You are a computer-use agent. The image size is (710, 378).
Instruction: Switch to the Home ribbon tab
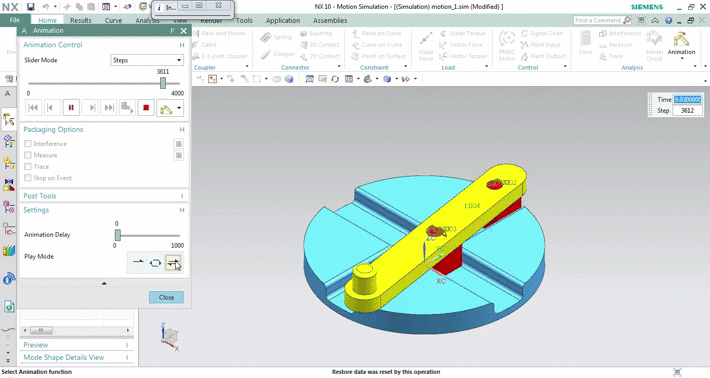[x=48, y=20]
